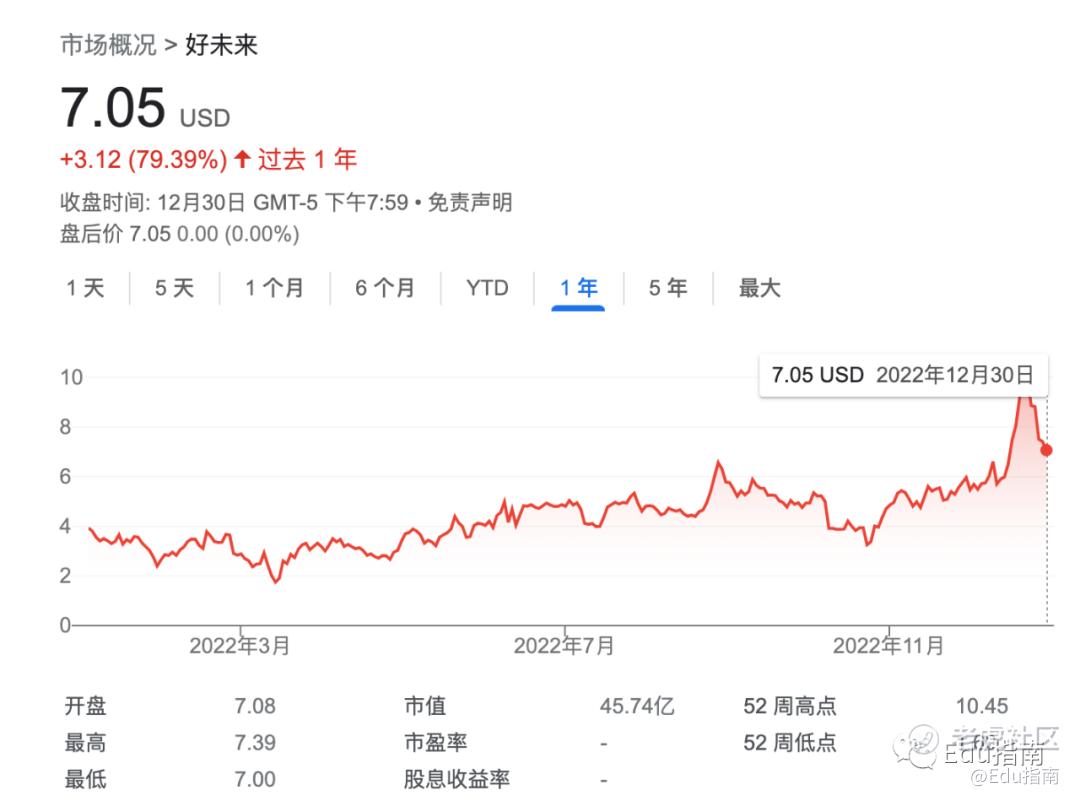Open the 市场概况 breadcrumb link
The image size is (1080, 801).
point(109,45)
